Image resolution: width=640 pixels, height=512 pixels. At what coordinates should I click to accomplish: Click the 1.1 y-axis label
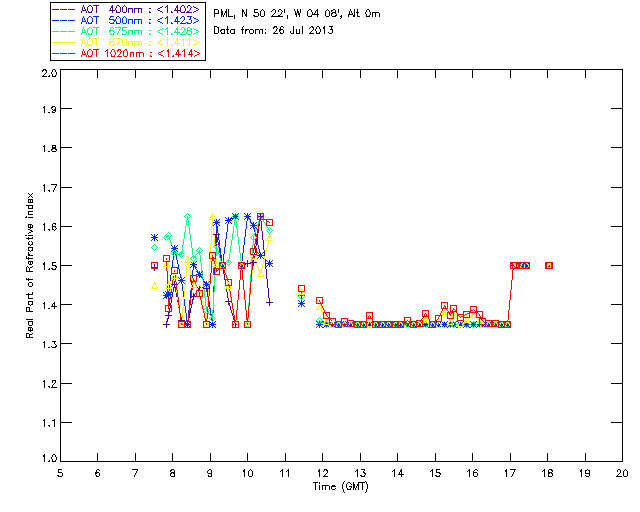coord(49,423)
